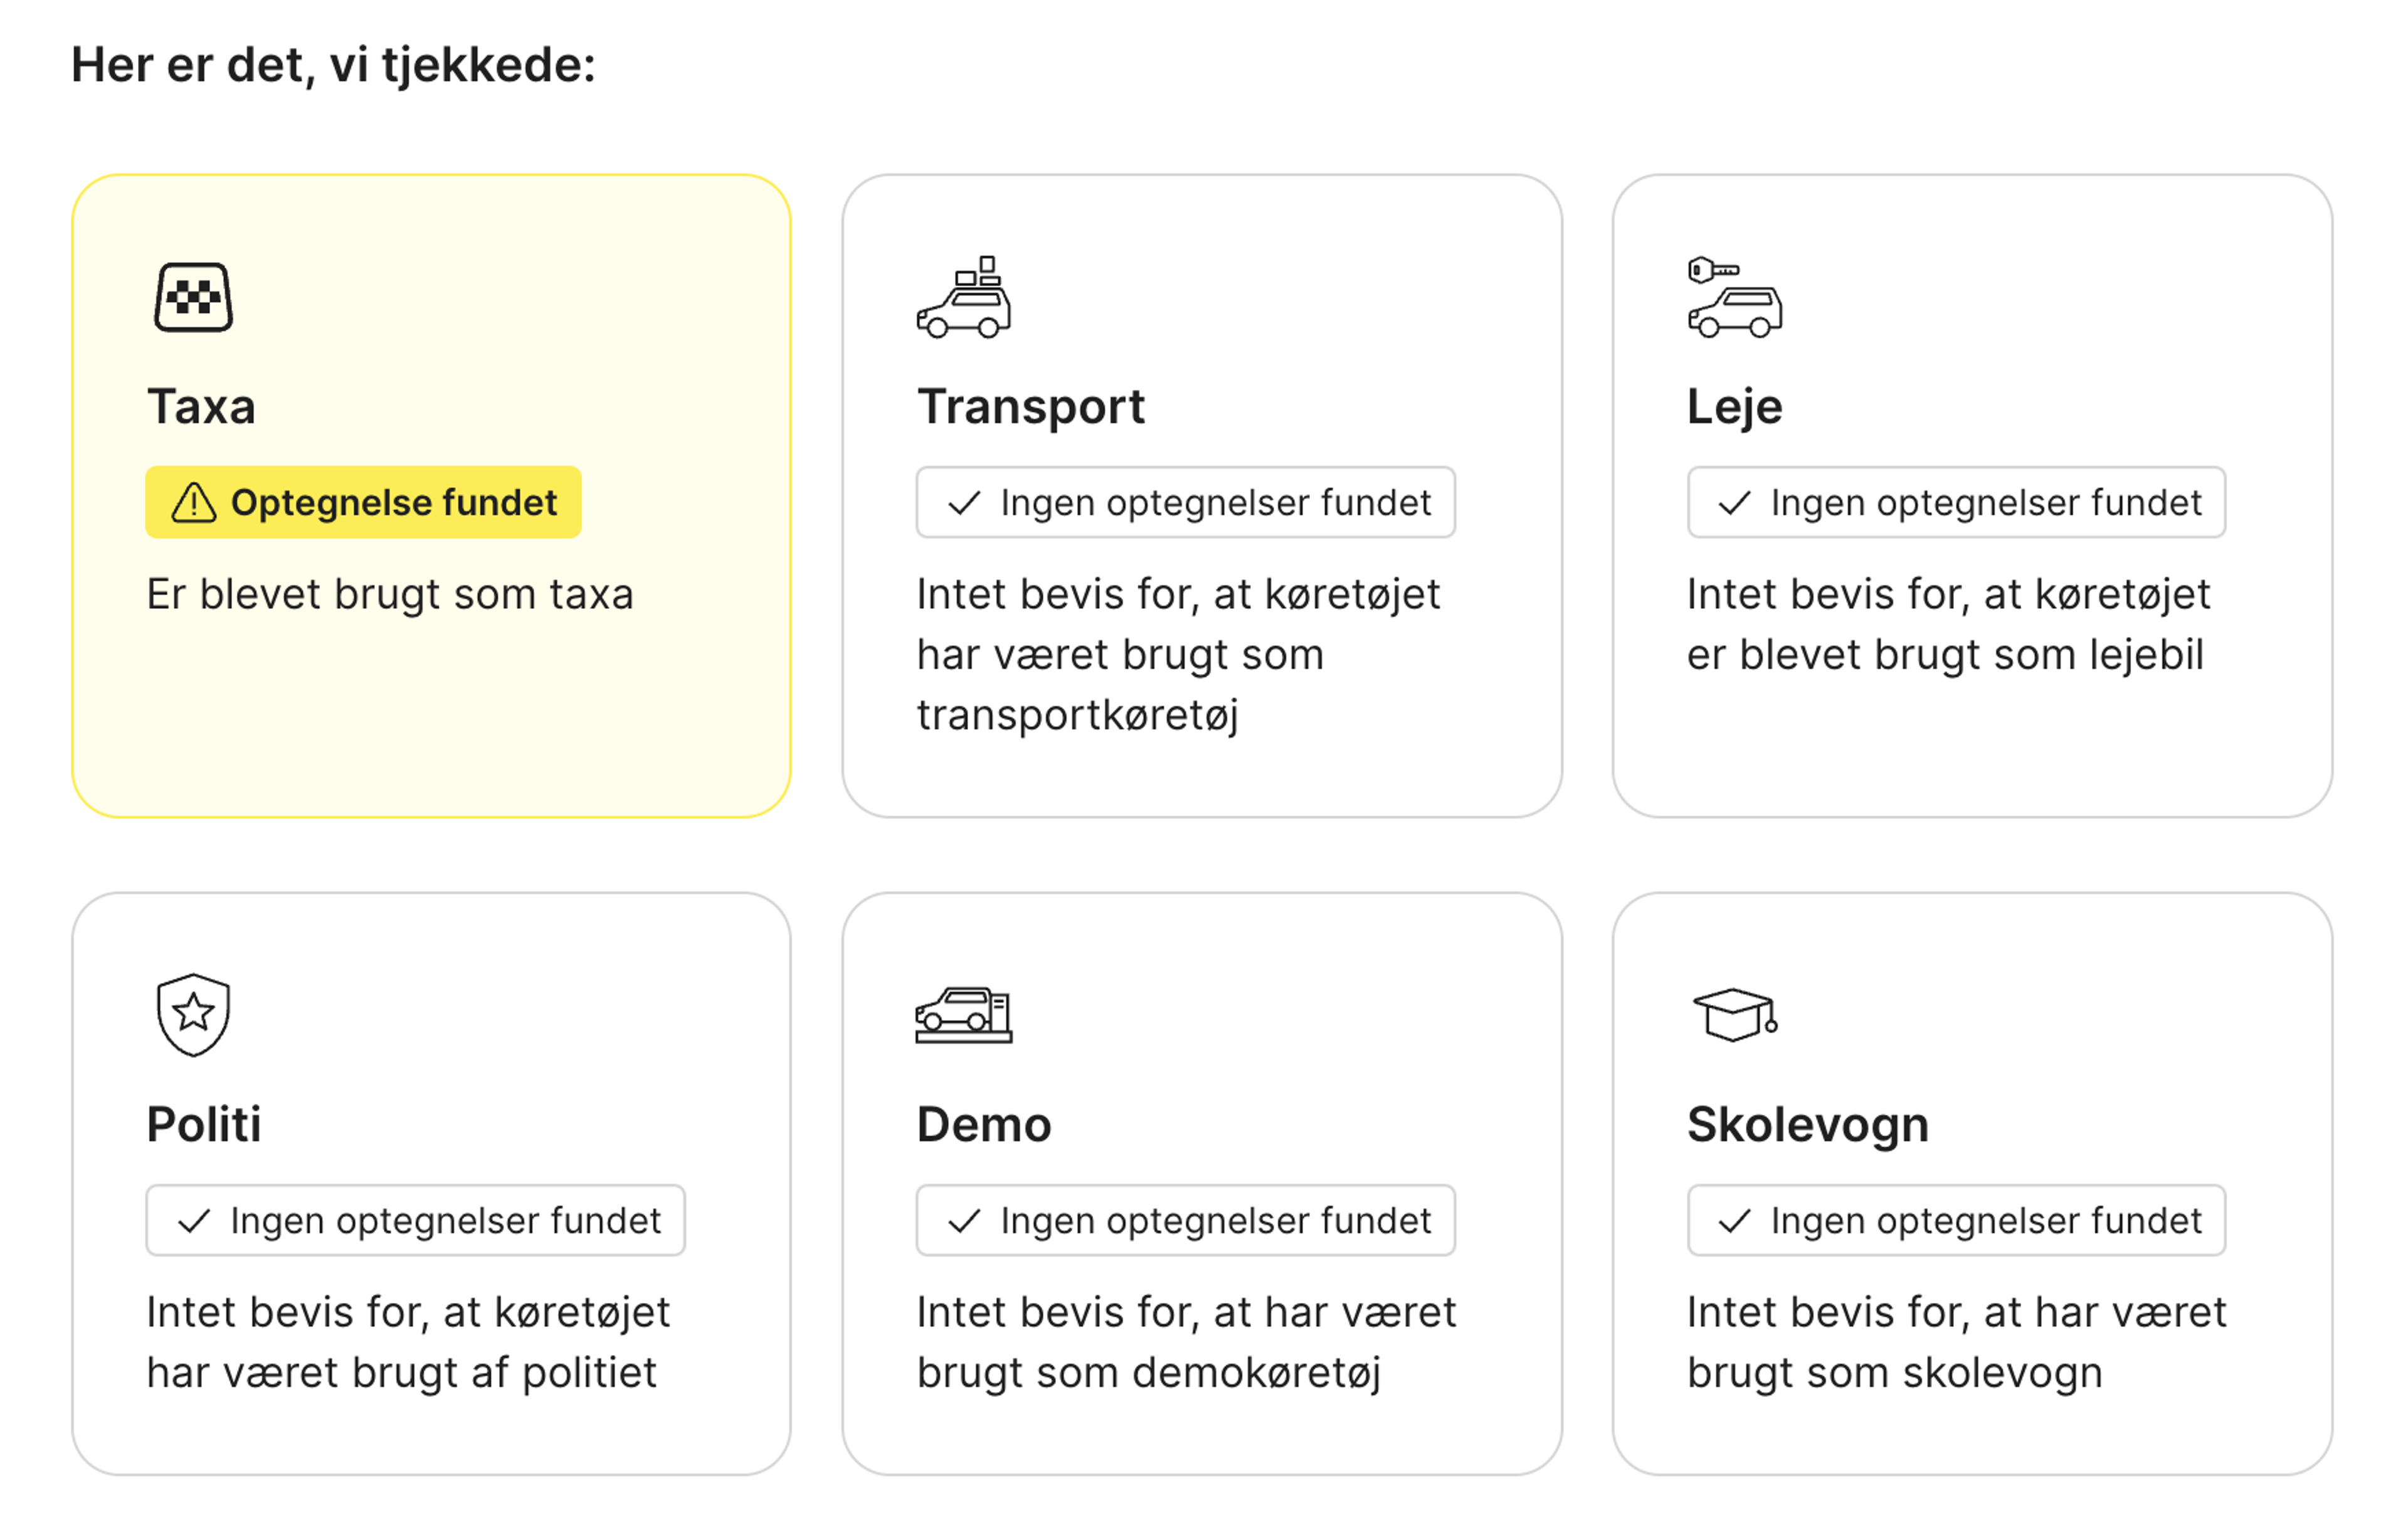Toggle the 'Ingen optegnelser fundet' badge under Leje
Image resolution: width=2408 pixels, height=1535 pixels.
[x=1956, y=503]
